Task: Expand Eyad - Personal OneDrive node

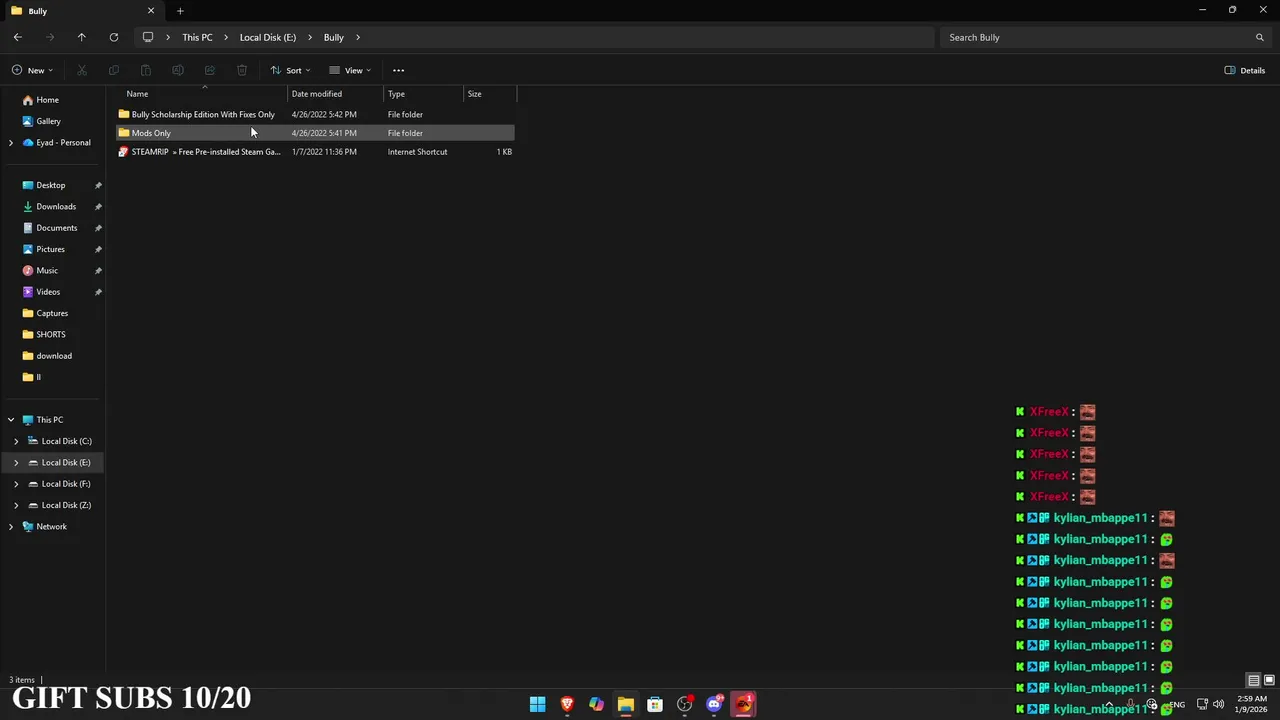Action: click(11, 142)
